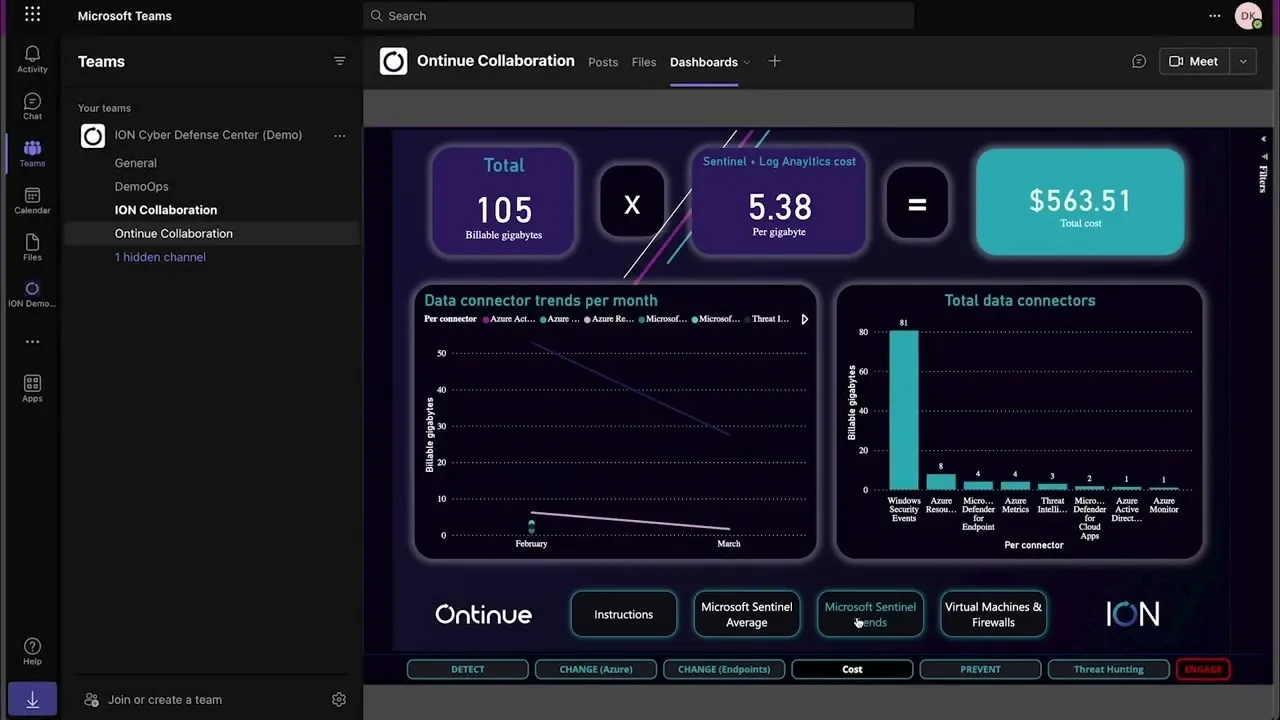
Task: Open manage teams settings gear
Action: point(339,700)
